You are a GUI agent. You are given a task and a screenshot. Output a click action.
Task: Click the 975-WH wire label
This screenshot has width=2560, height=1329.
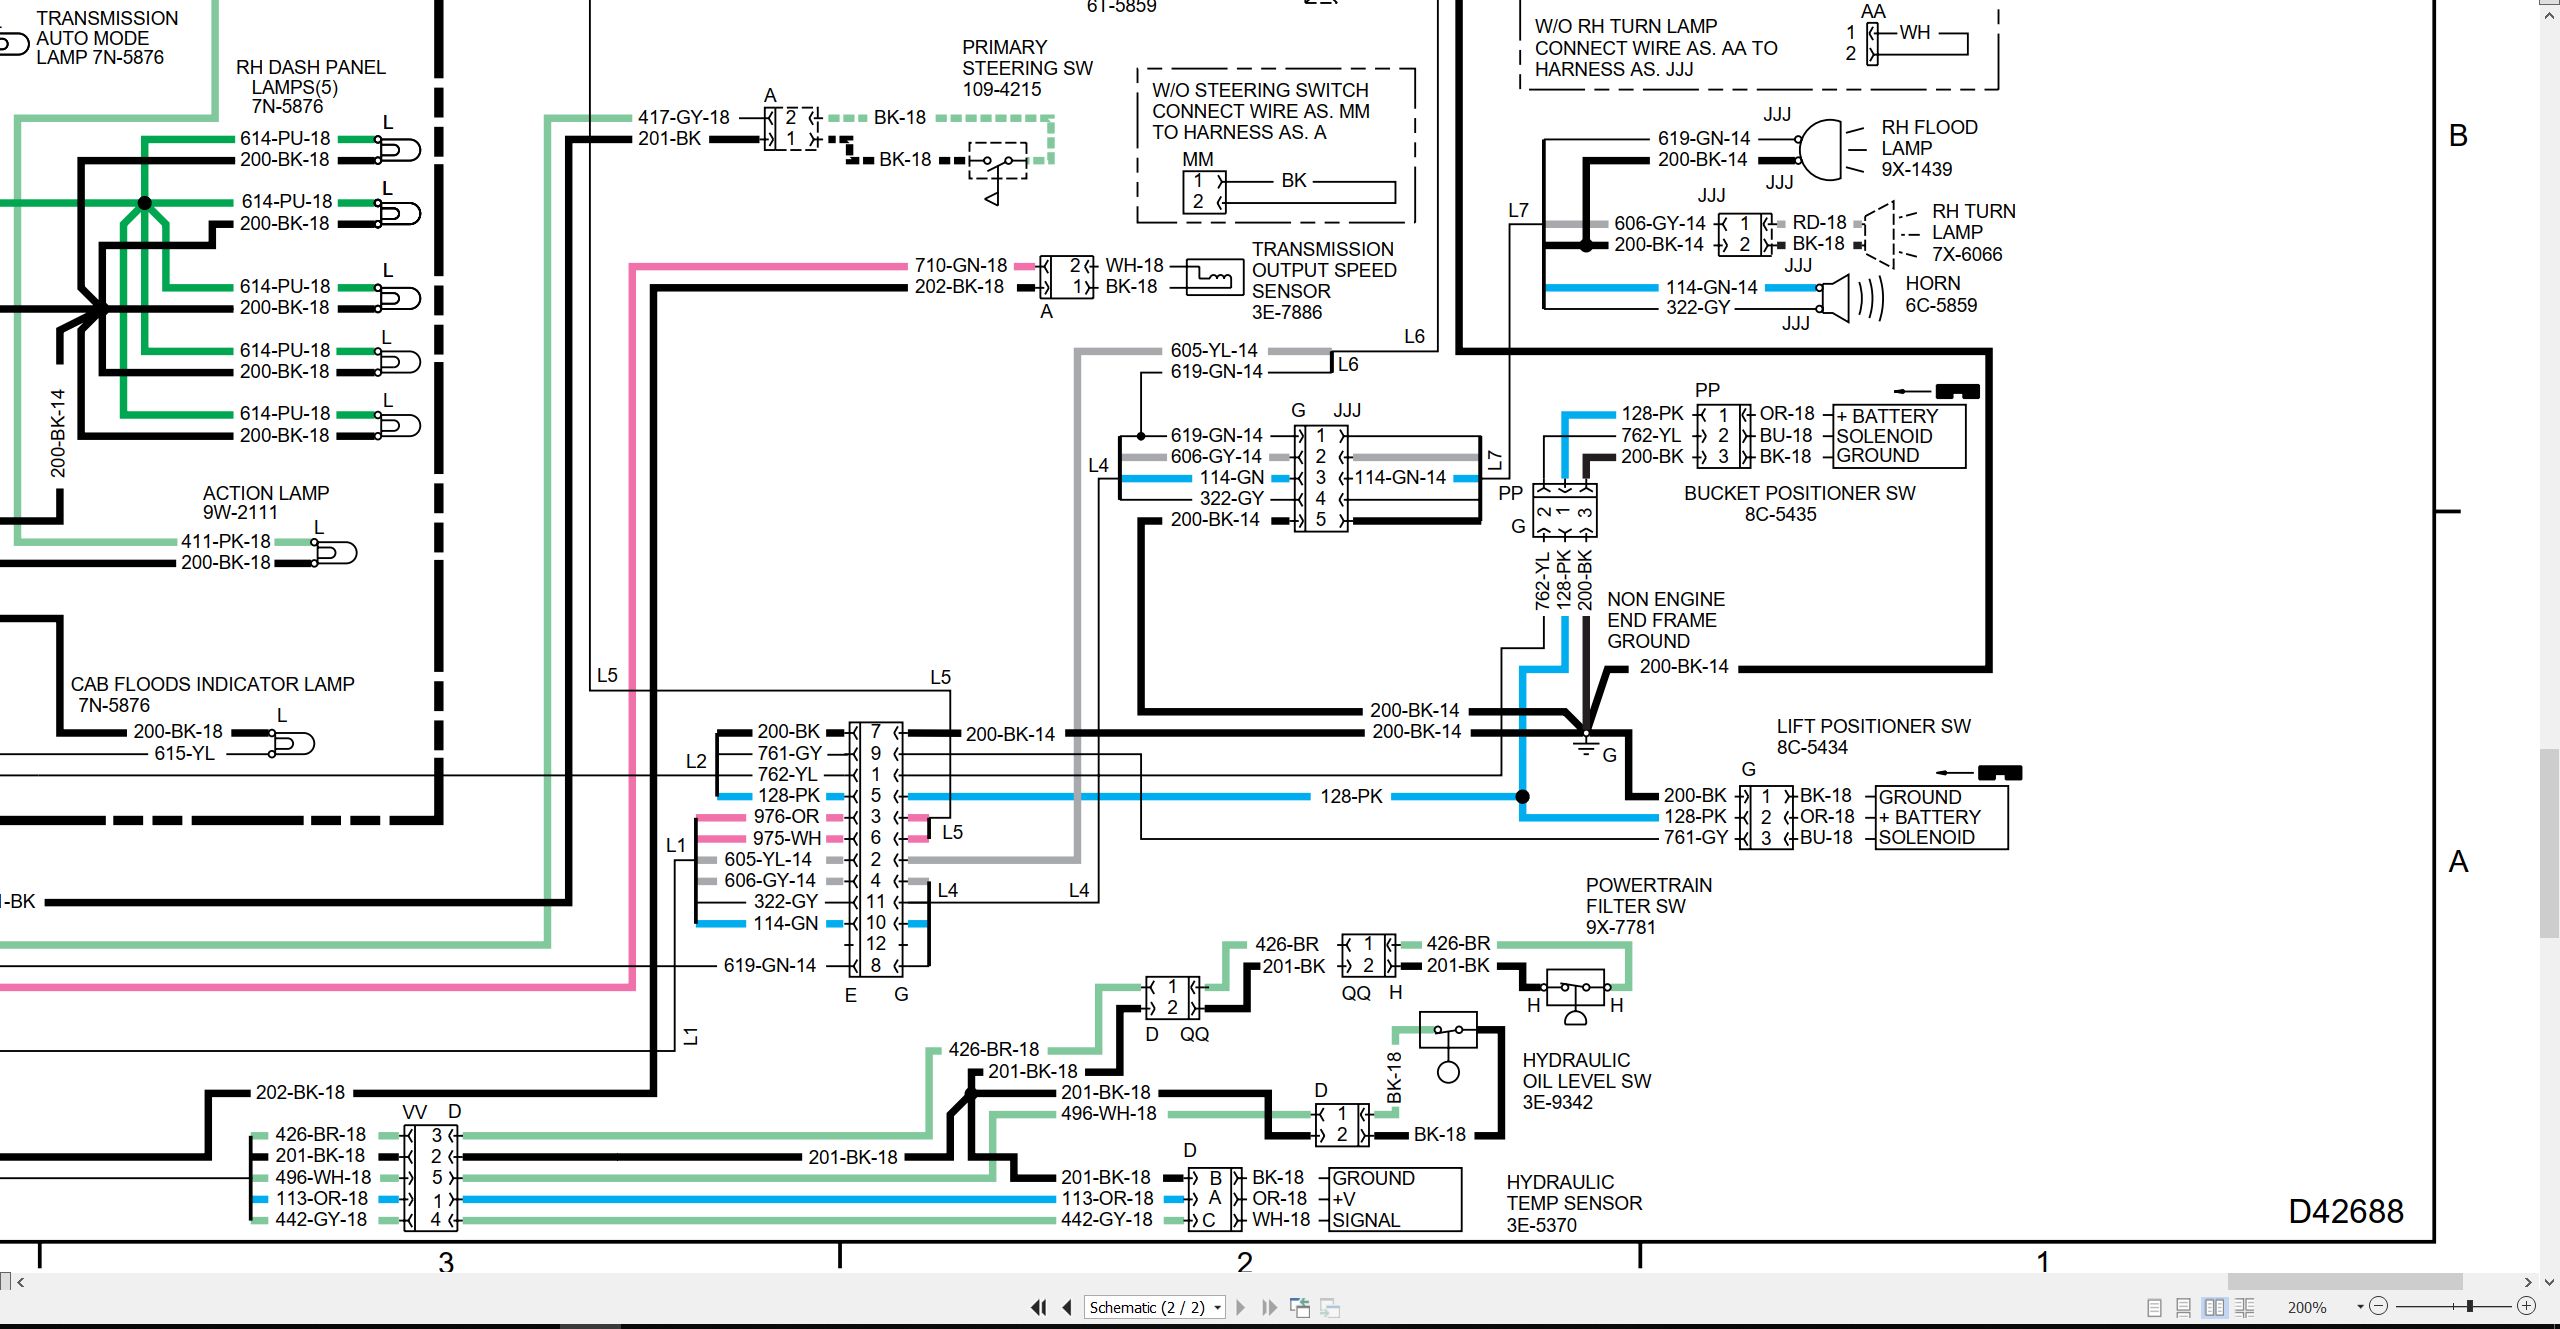[x=786, y=838]
